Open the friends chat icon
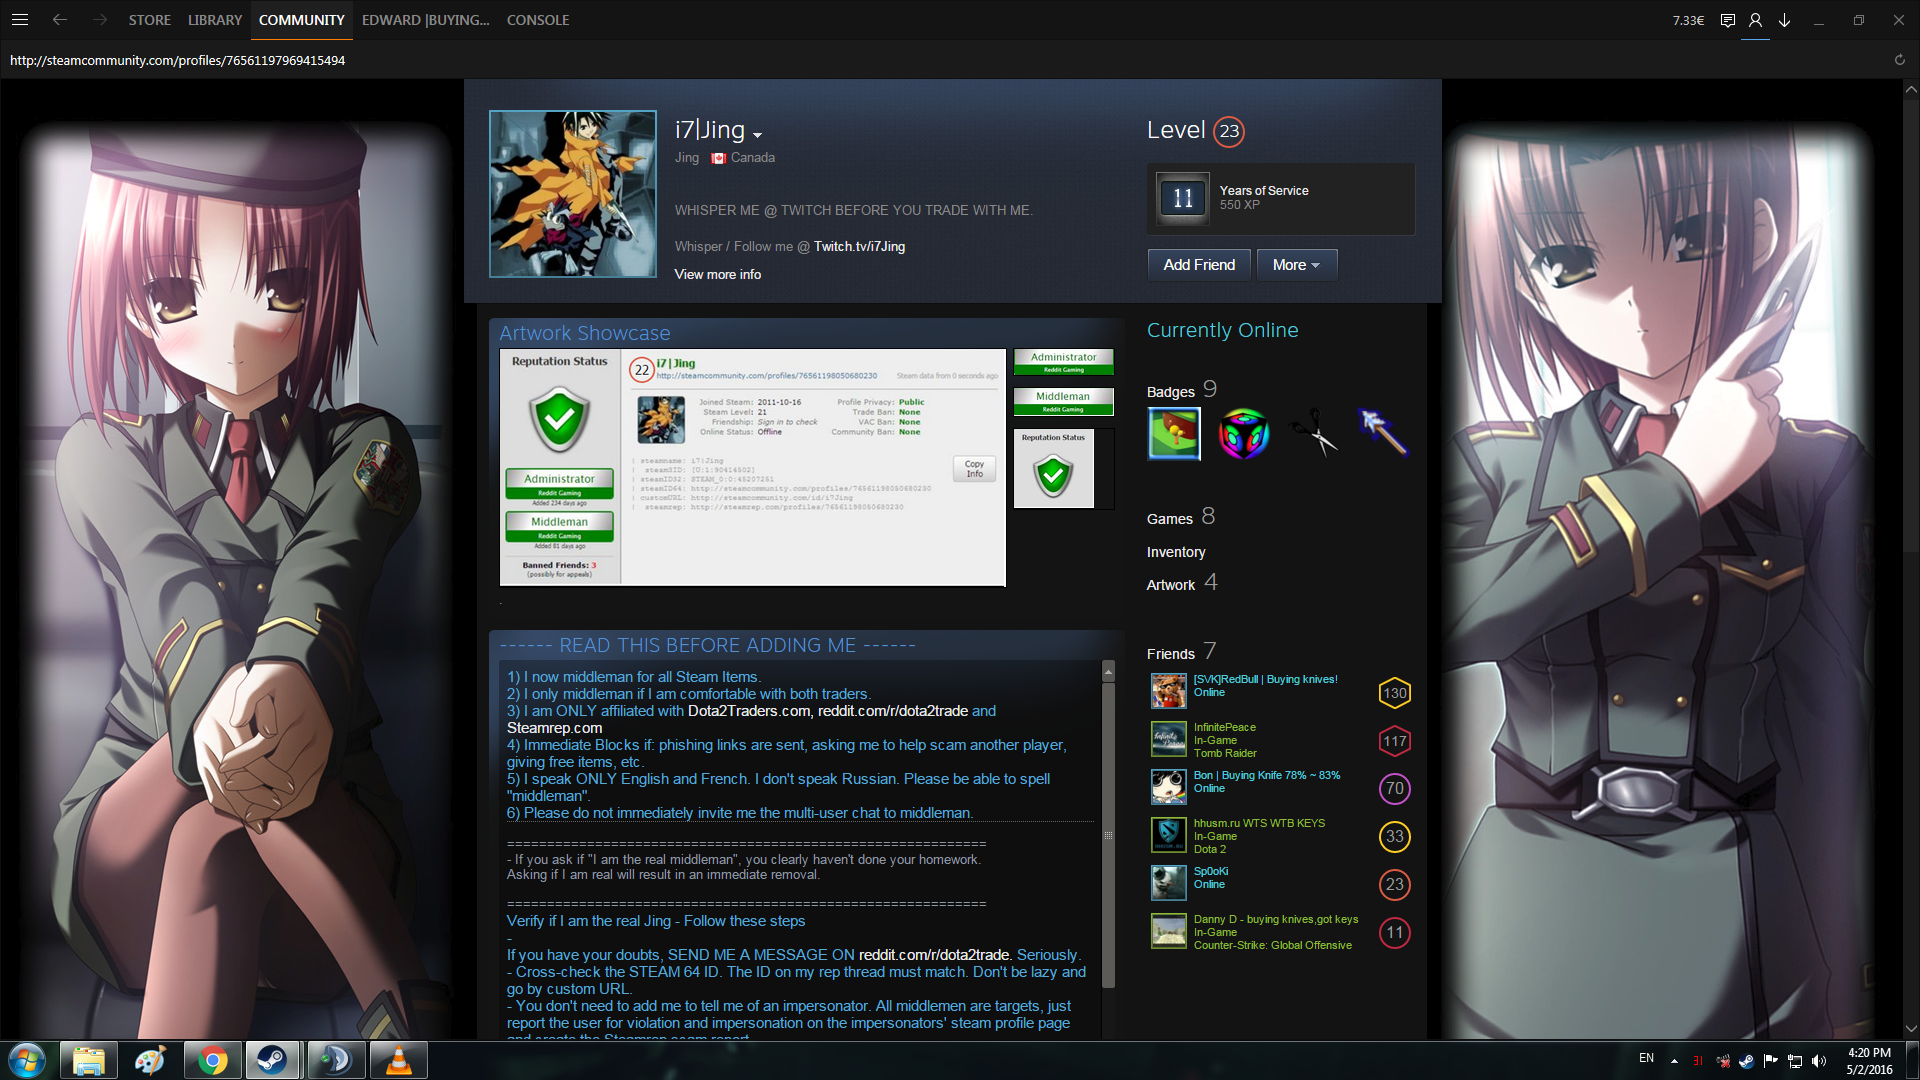The width and height of the screenshot is (1920, 1080). coord(1727,20)
